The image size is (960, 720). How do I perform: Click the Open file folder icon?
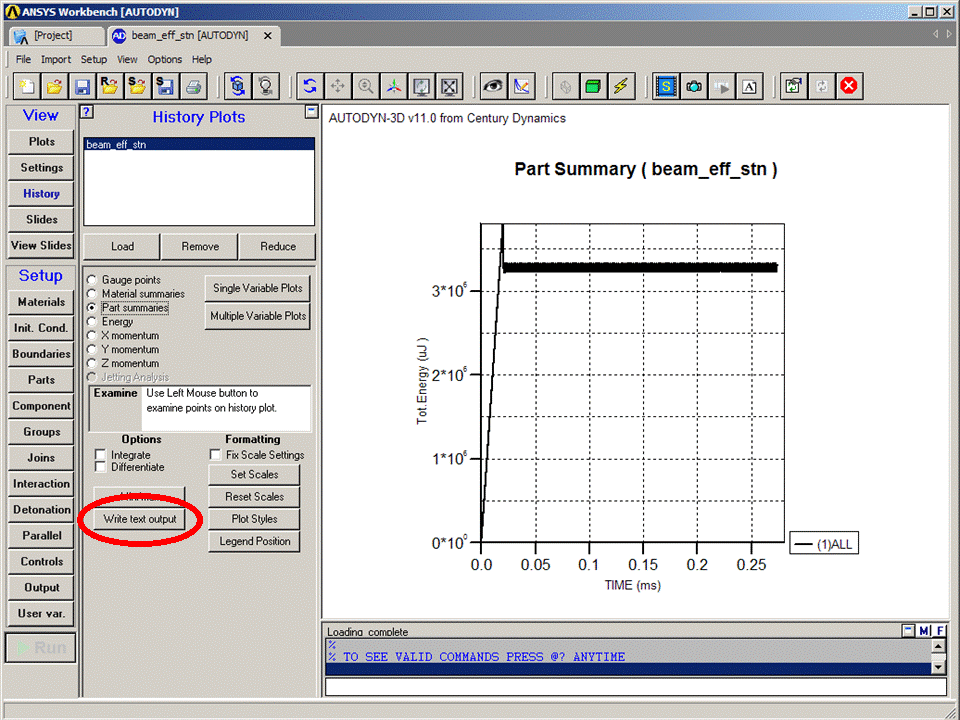[x=54, y=87]
